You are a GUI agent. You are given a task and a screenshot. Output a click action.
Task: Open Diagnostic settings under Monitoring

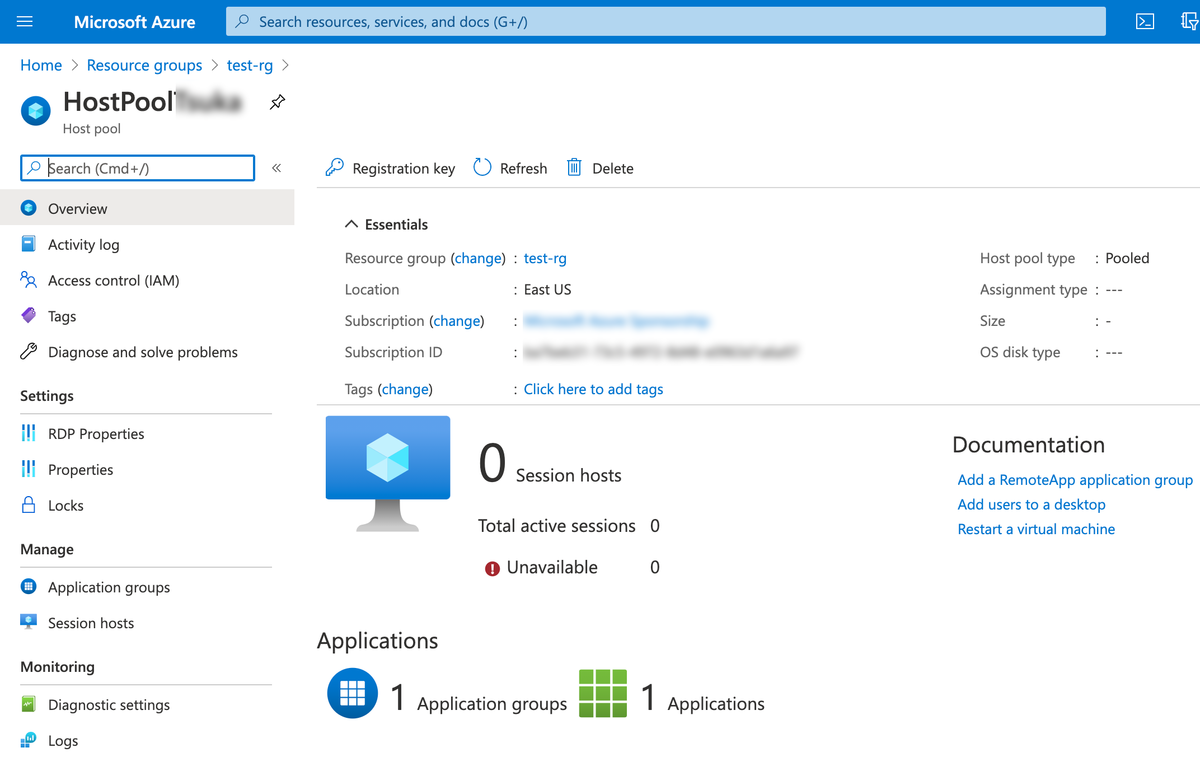(x=109, y=705)
